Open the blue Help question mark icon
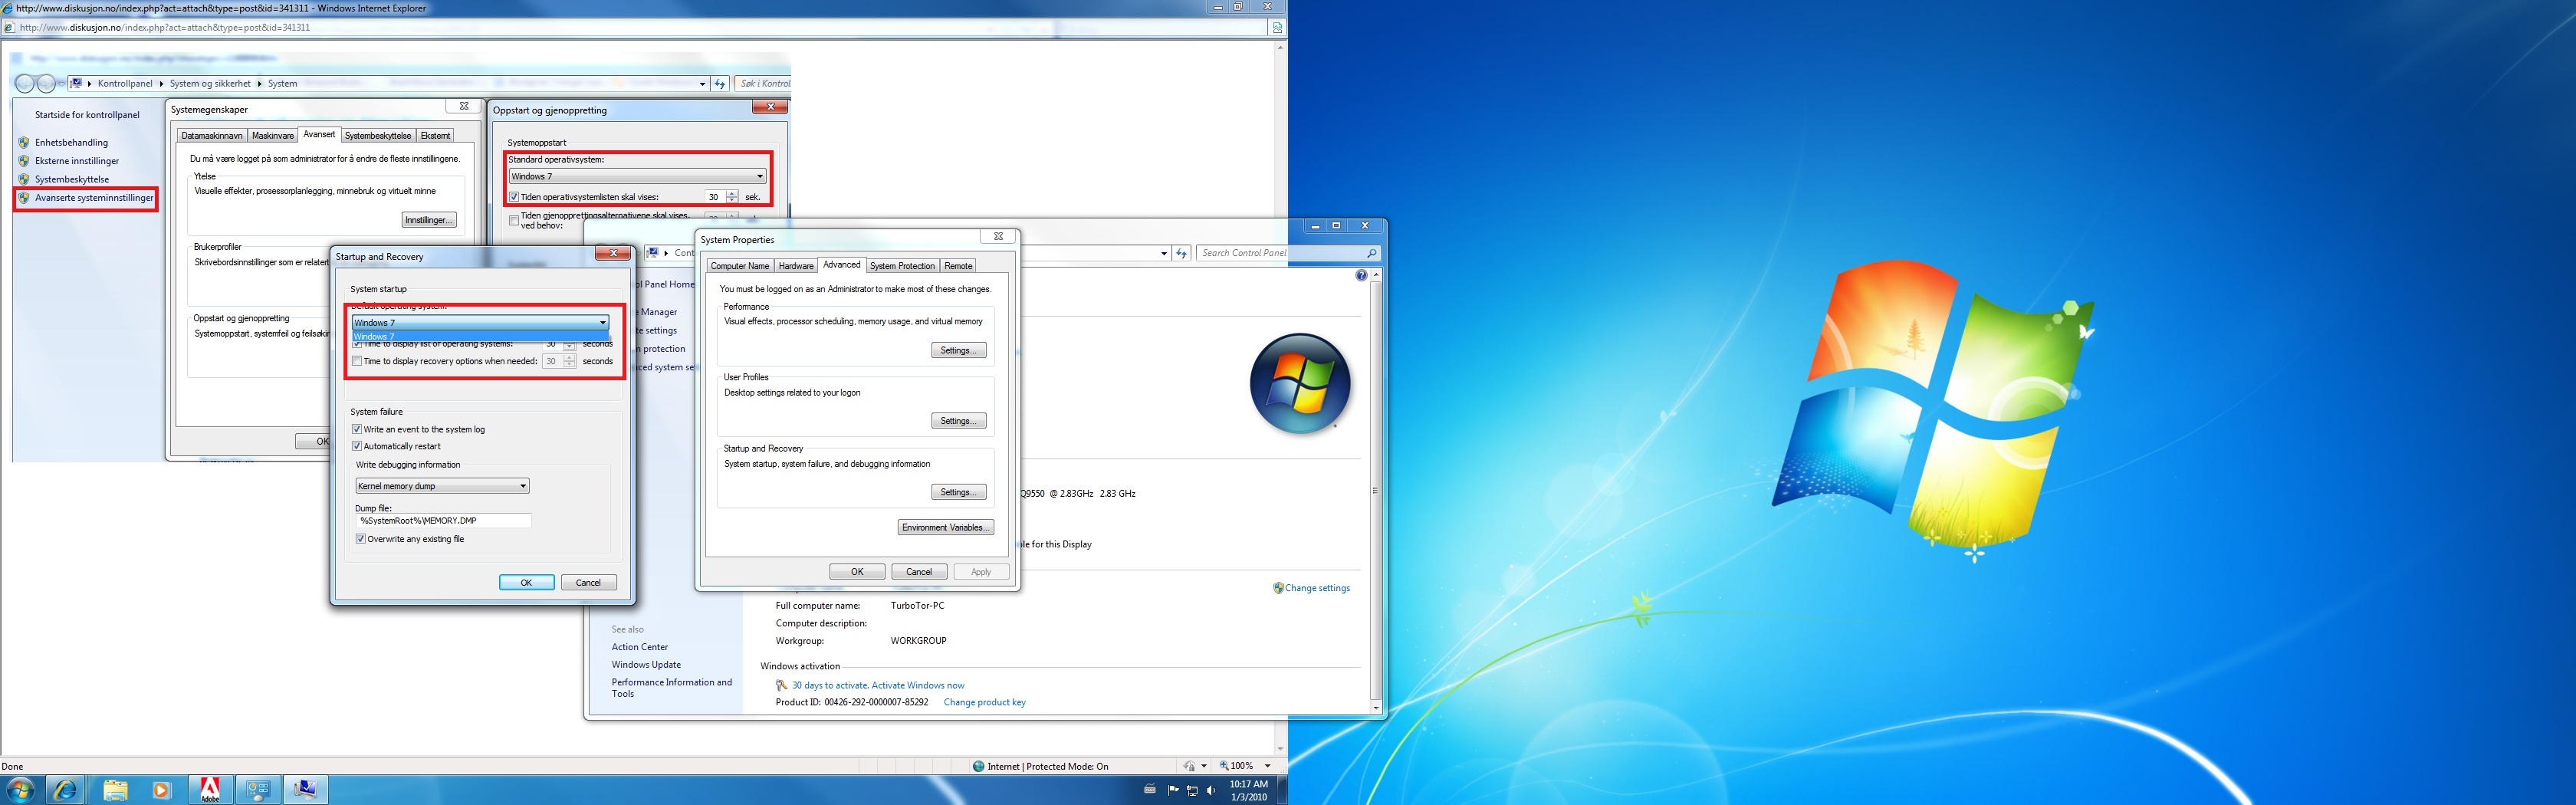Viewport: 2576px width, 805px height. click(1361, 275)
